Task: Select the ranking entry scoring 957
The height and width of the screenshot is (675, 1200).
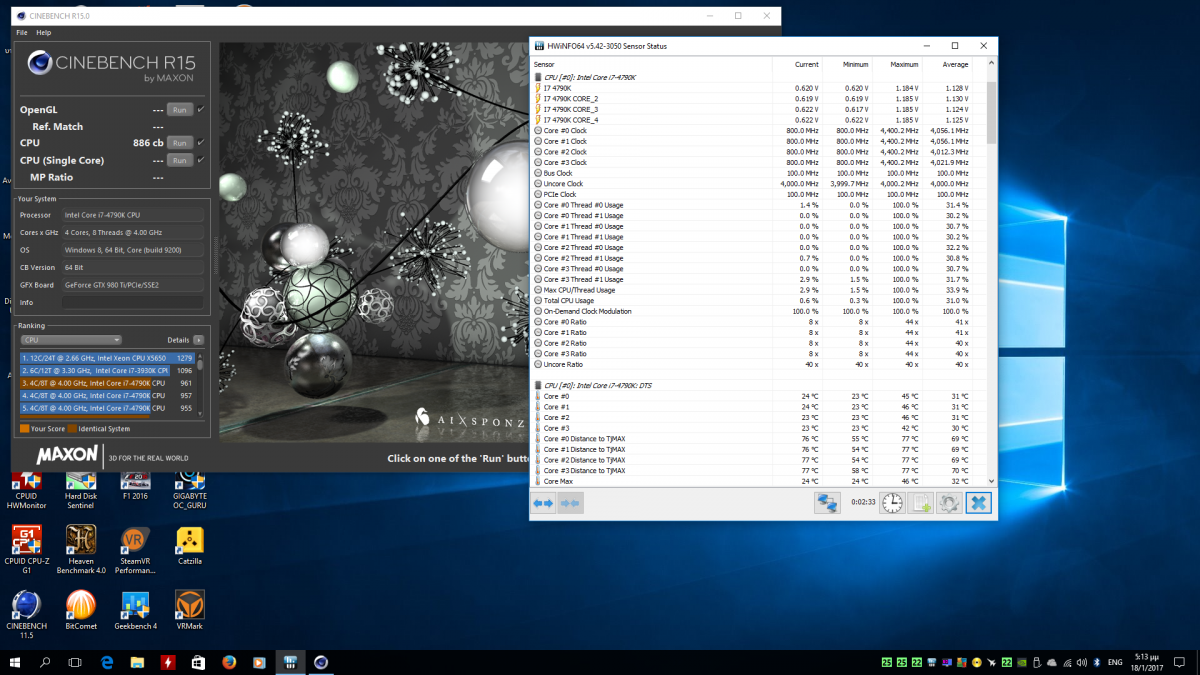Action: pos(108,395)
